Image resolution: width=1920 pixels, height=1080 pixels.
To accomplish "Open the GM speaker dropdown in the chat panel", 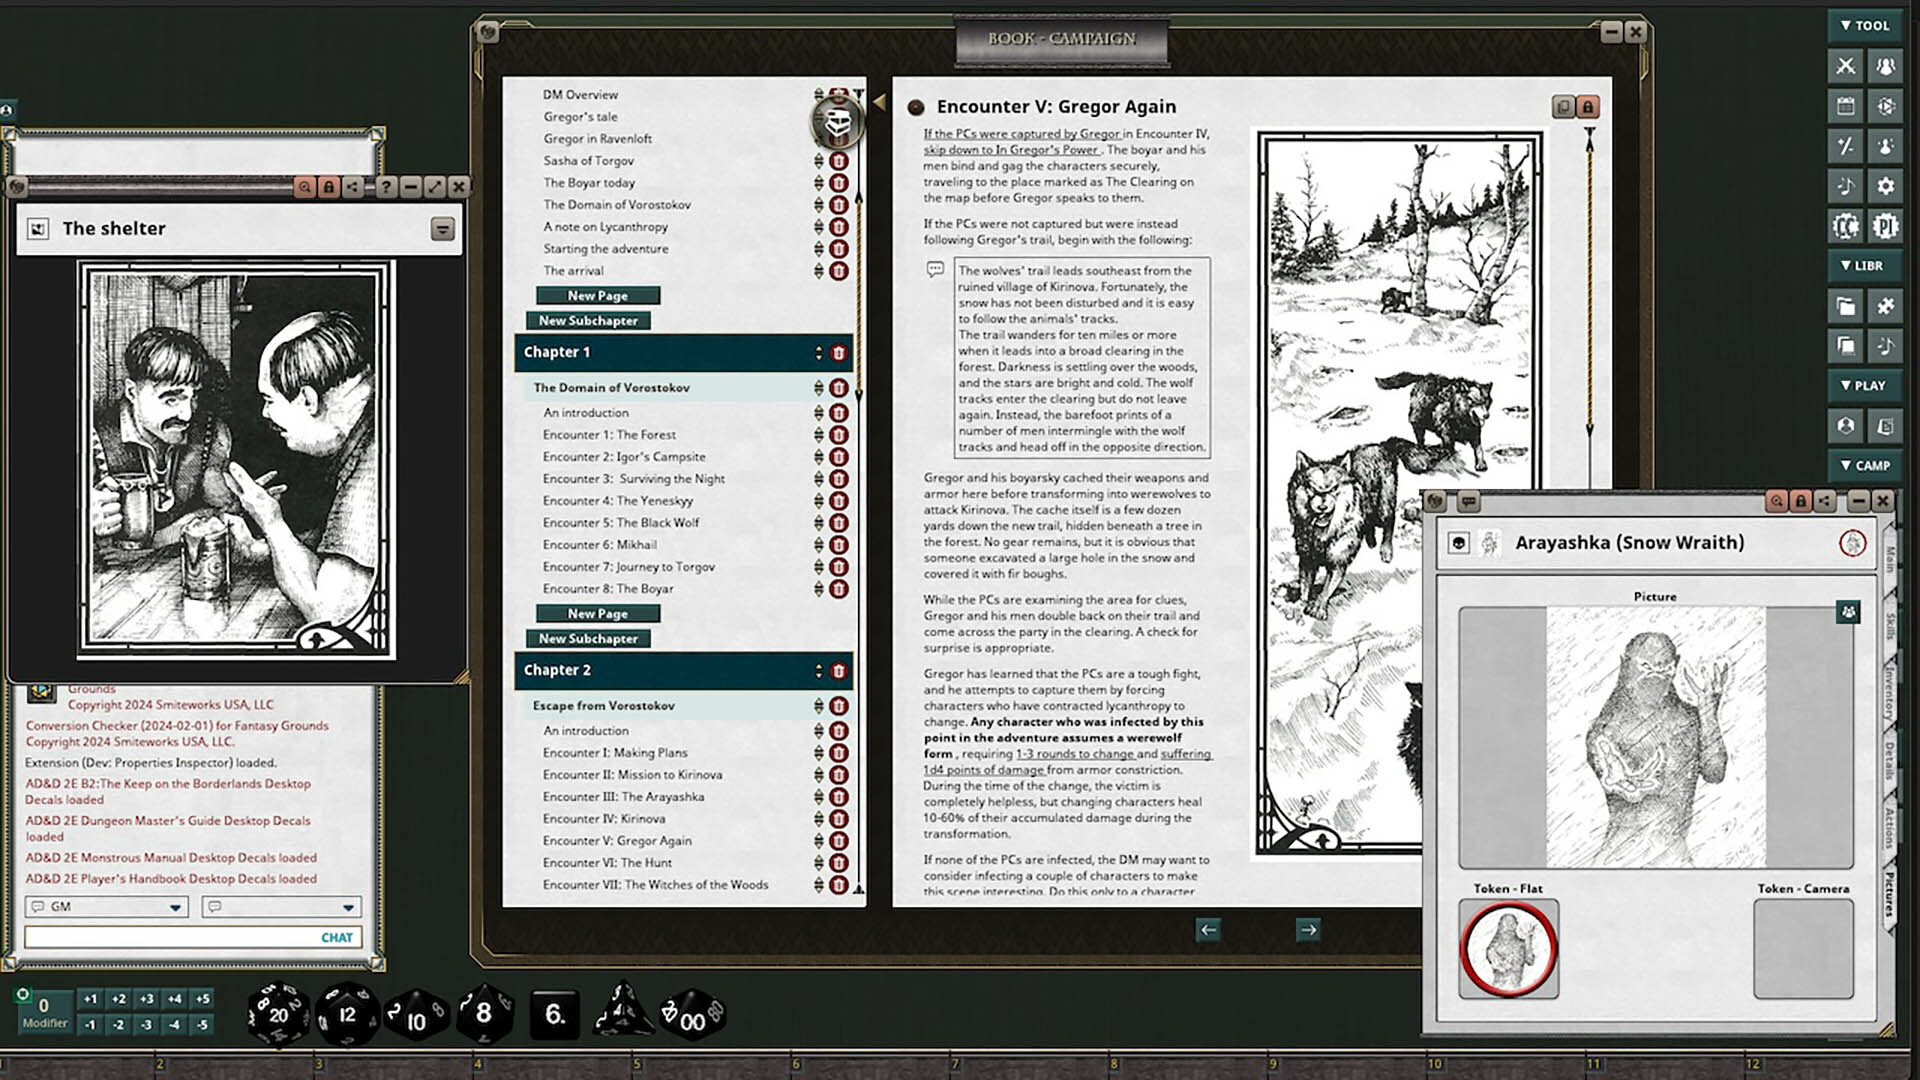I will pos(176,907).
